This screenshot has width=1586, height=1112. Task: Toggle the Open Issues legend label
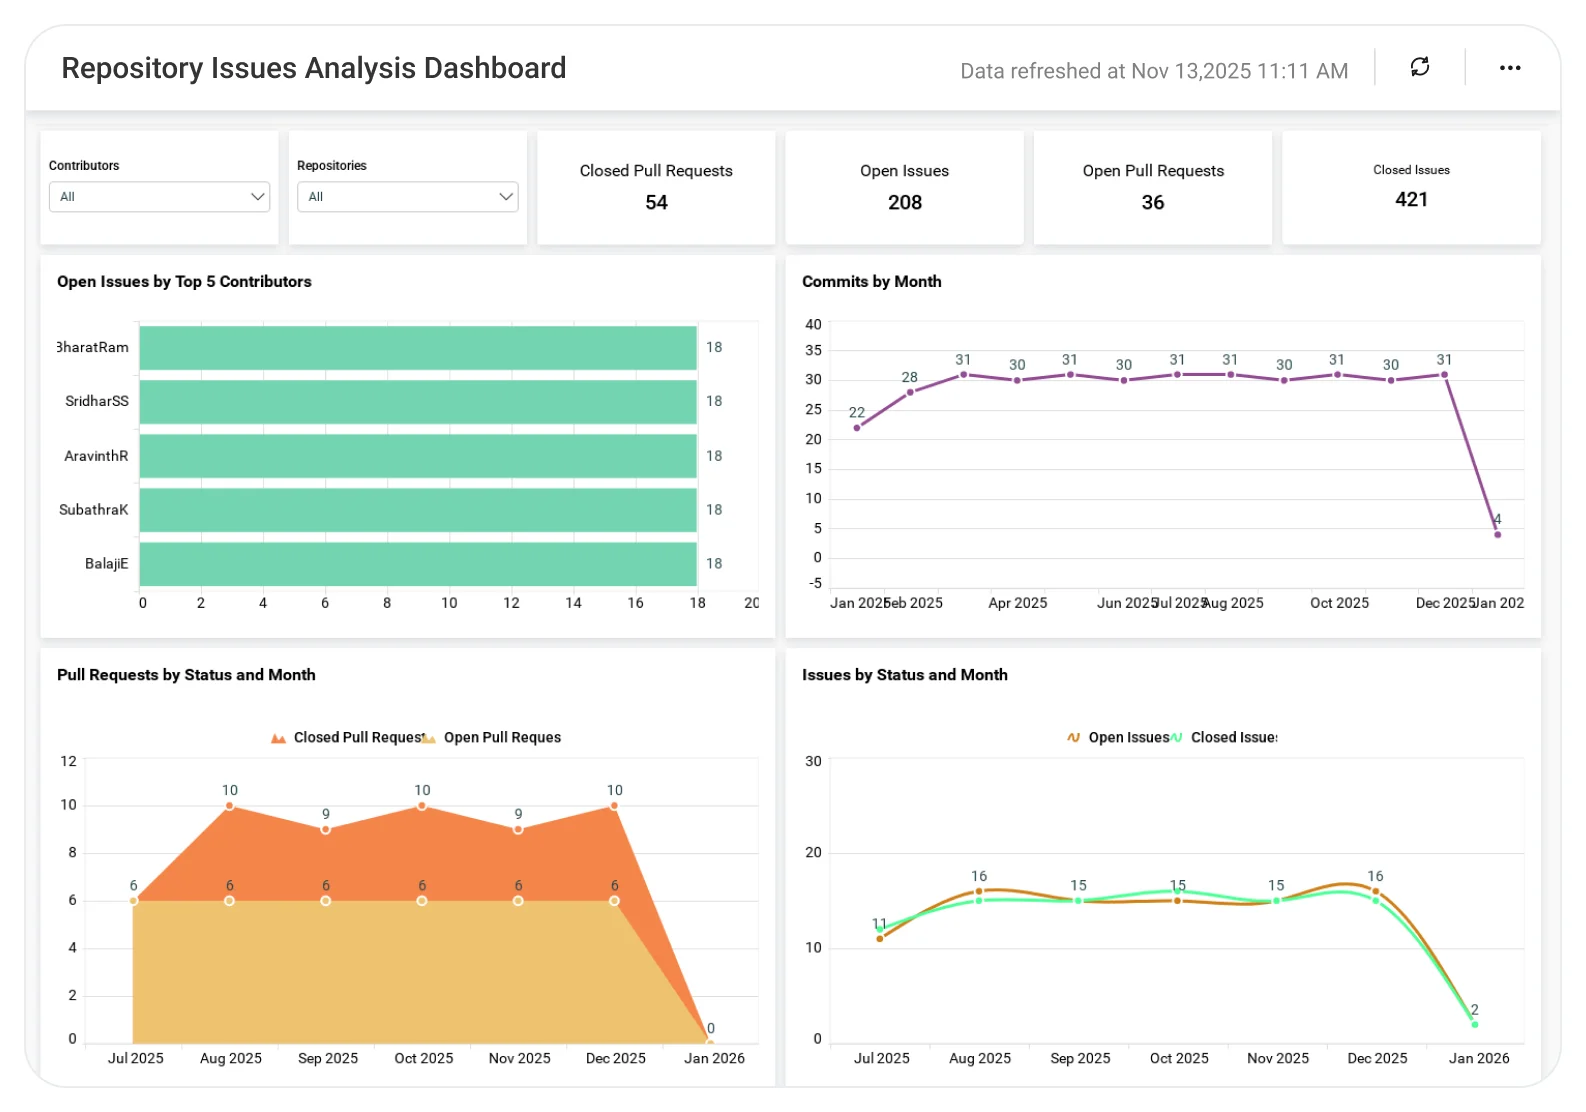click(1128, 738)
